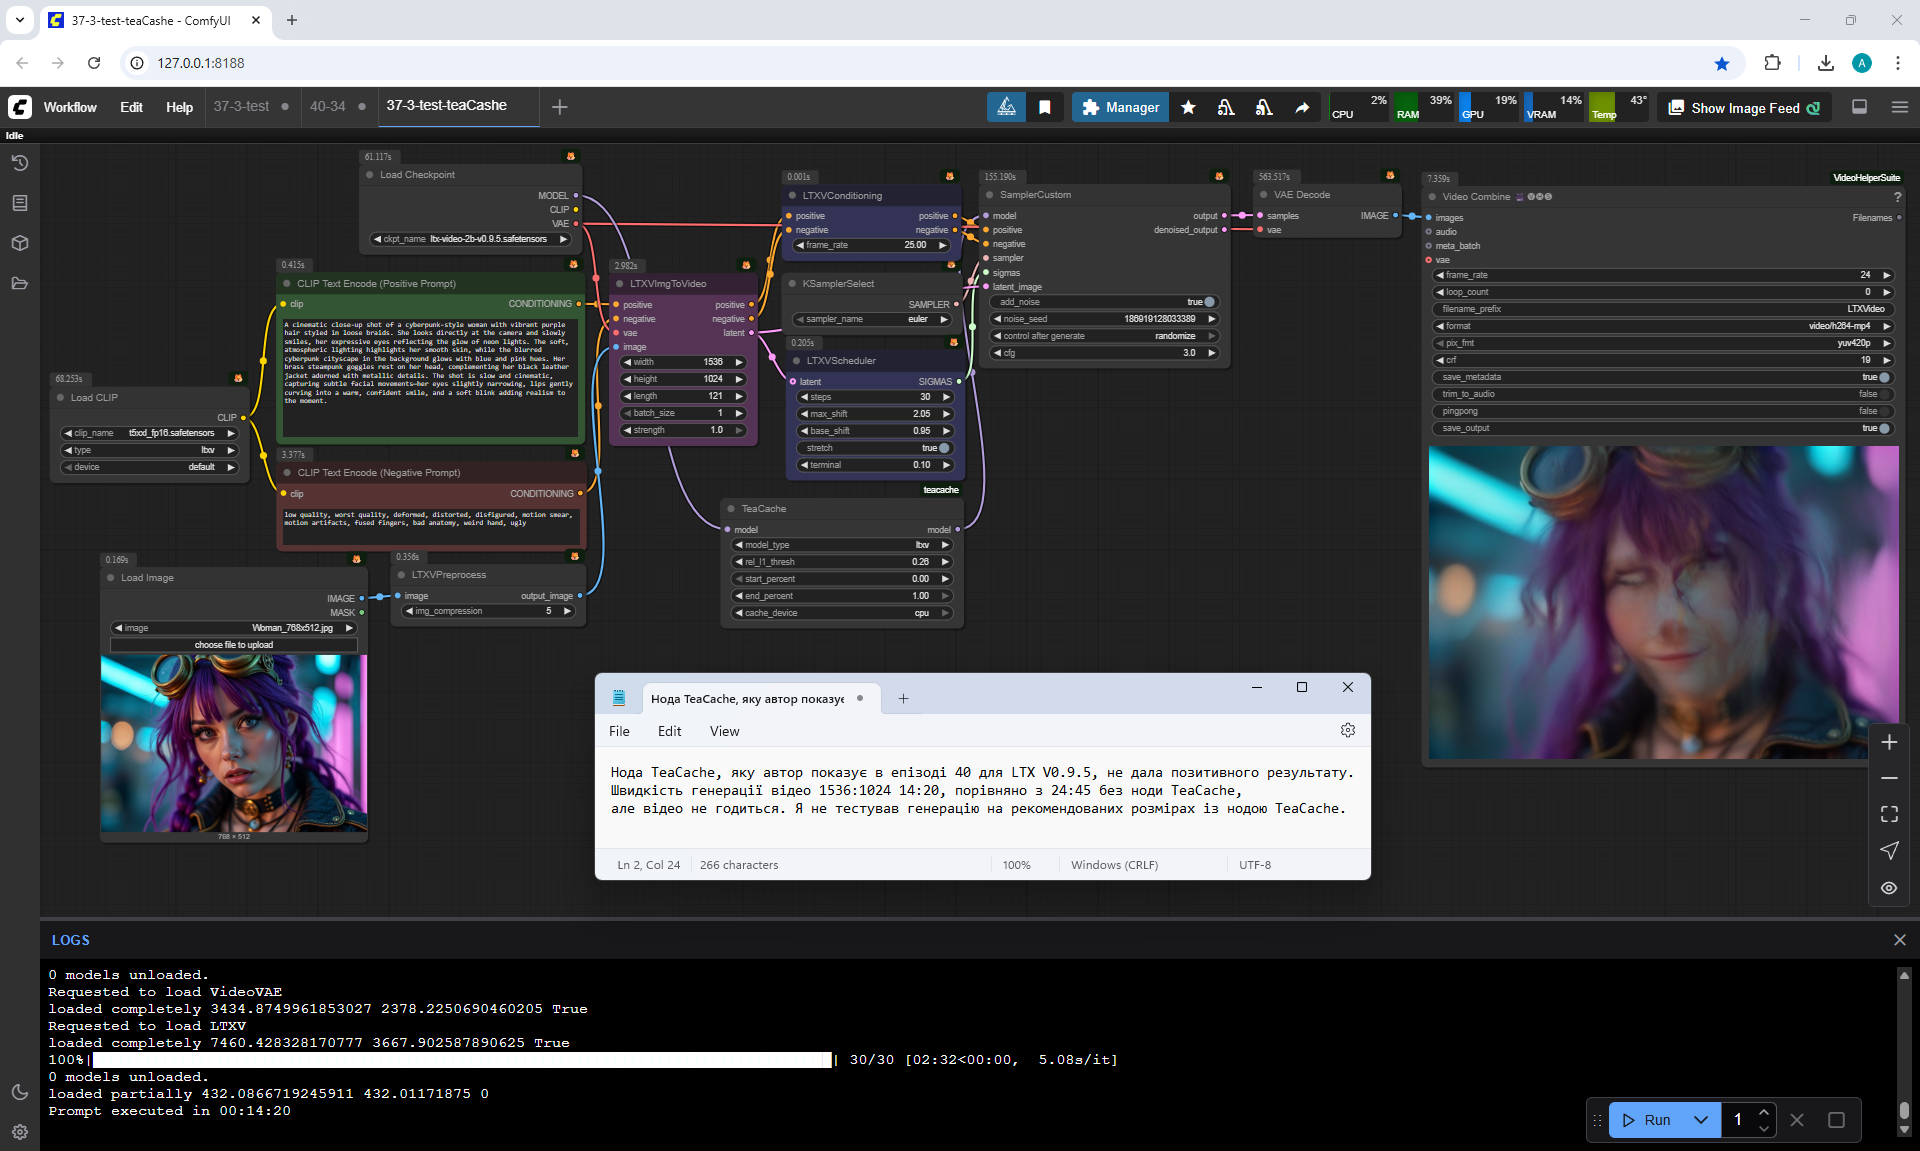The image size is (1920, 1151).
Task: Click the share arrow icon in toolbar
Action: pos(1302,107)
